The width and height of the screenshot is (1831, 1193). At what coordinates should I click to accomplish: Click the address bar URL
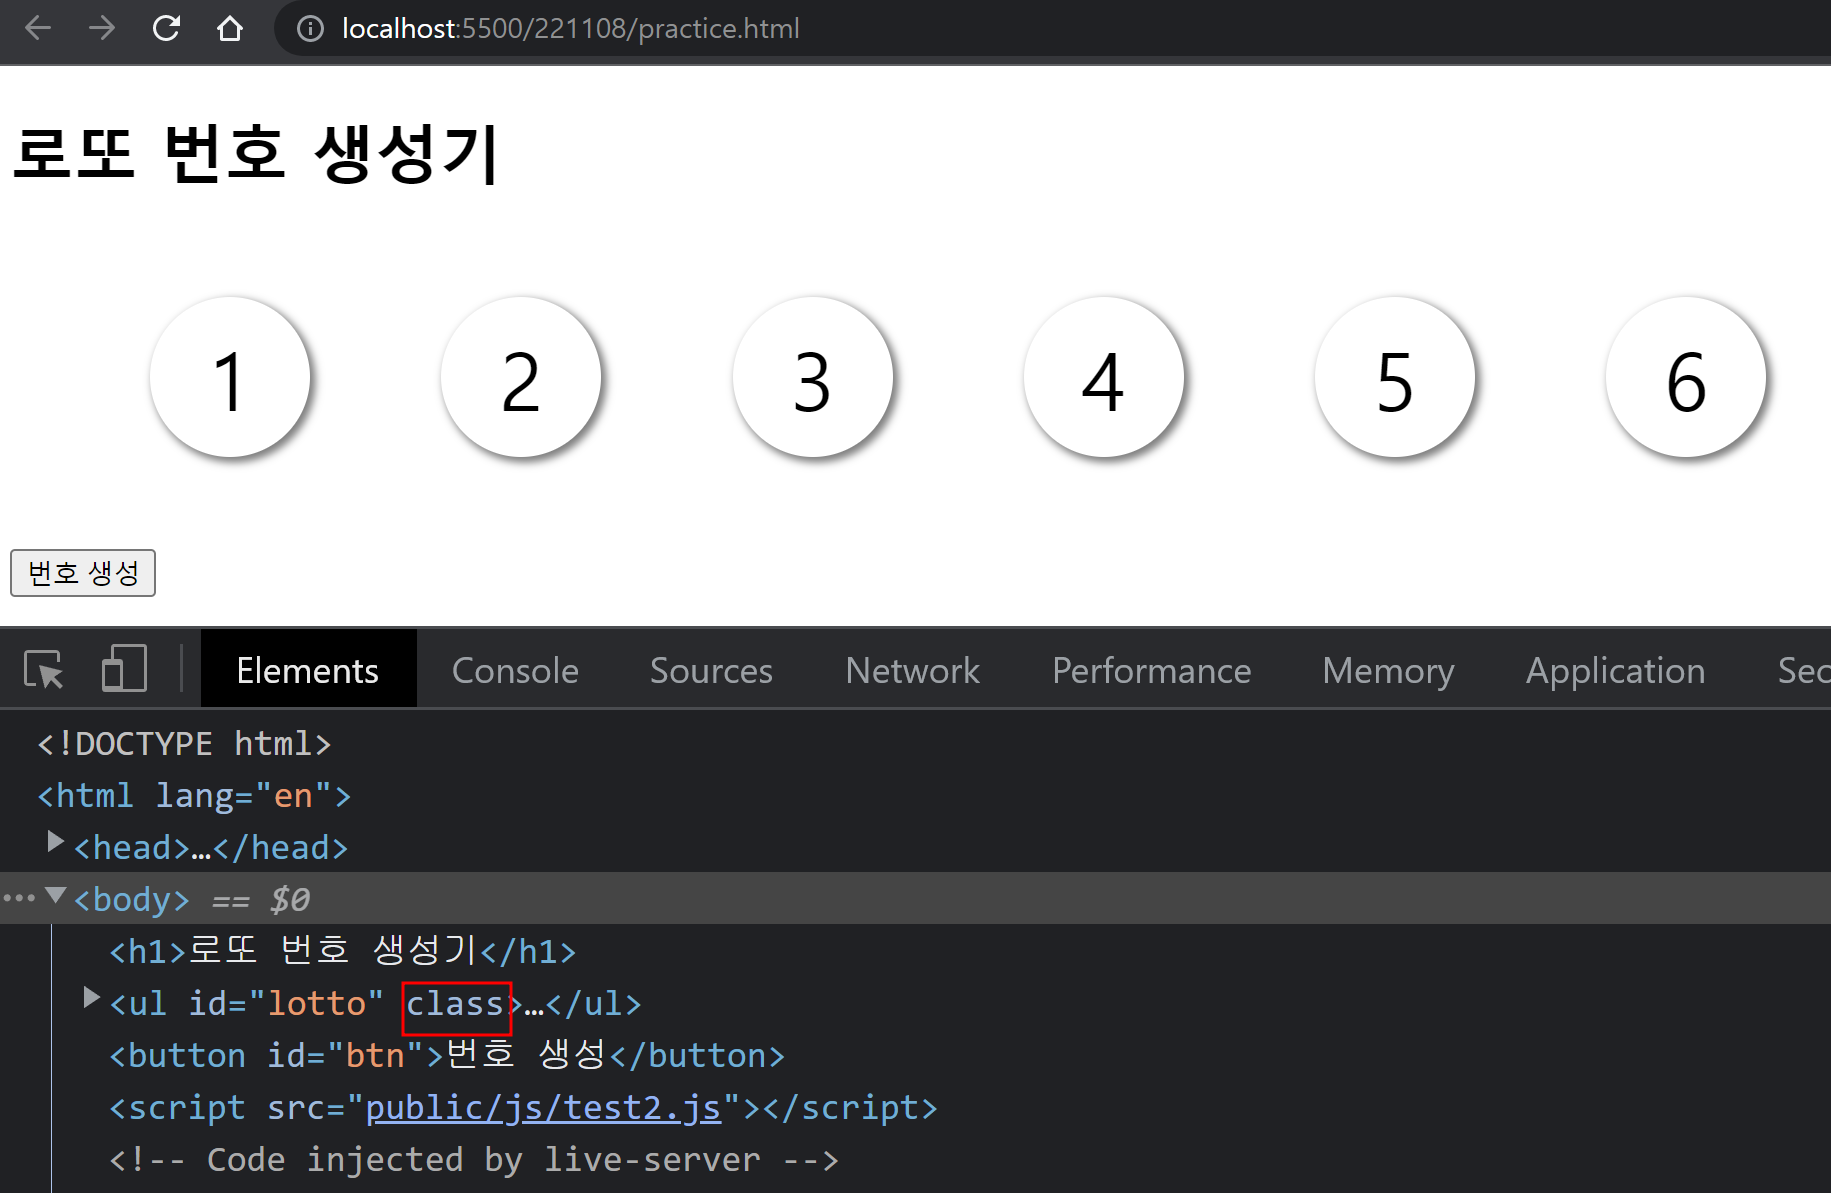point(571,29)
